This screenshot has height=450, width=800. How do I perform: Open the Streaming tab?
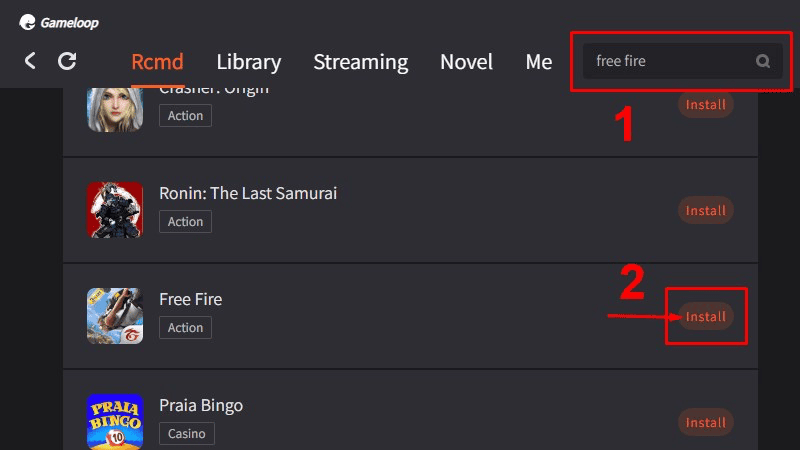pyautogui.click(x=361, y=62)
